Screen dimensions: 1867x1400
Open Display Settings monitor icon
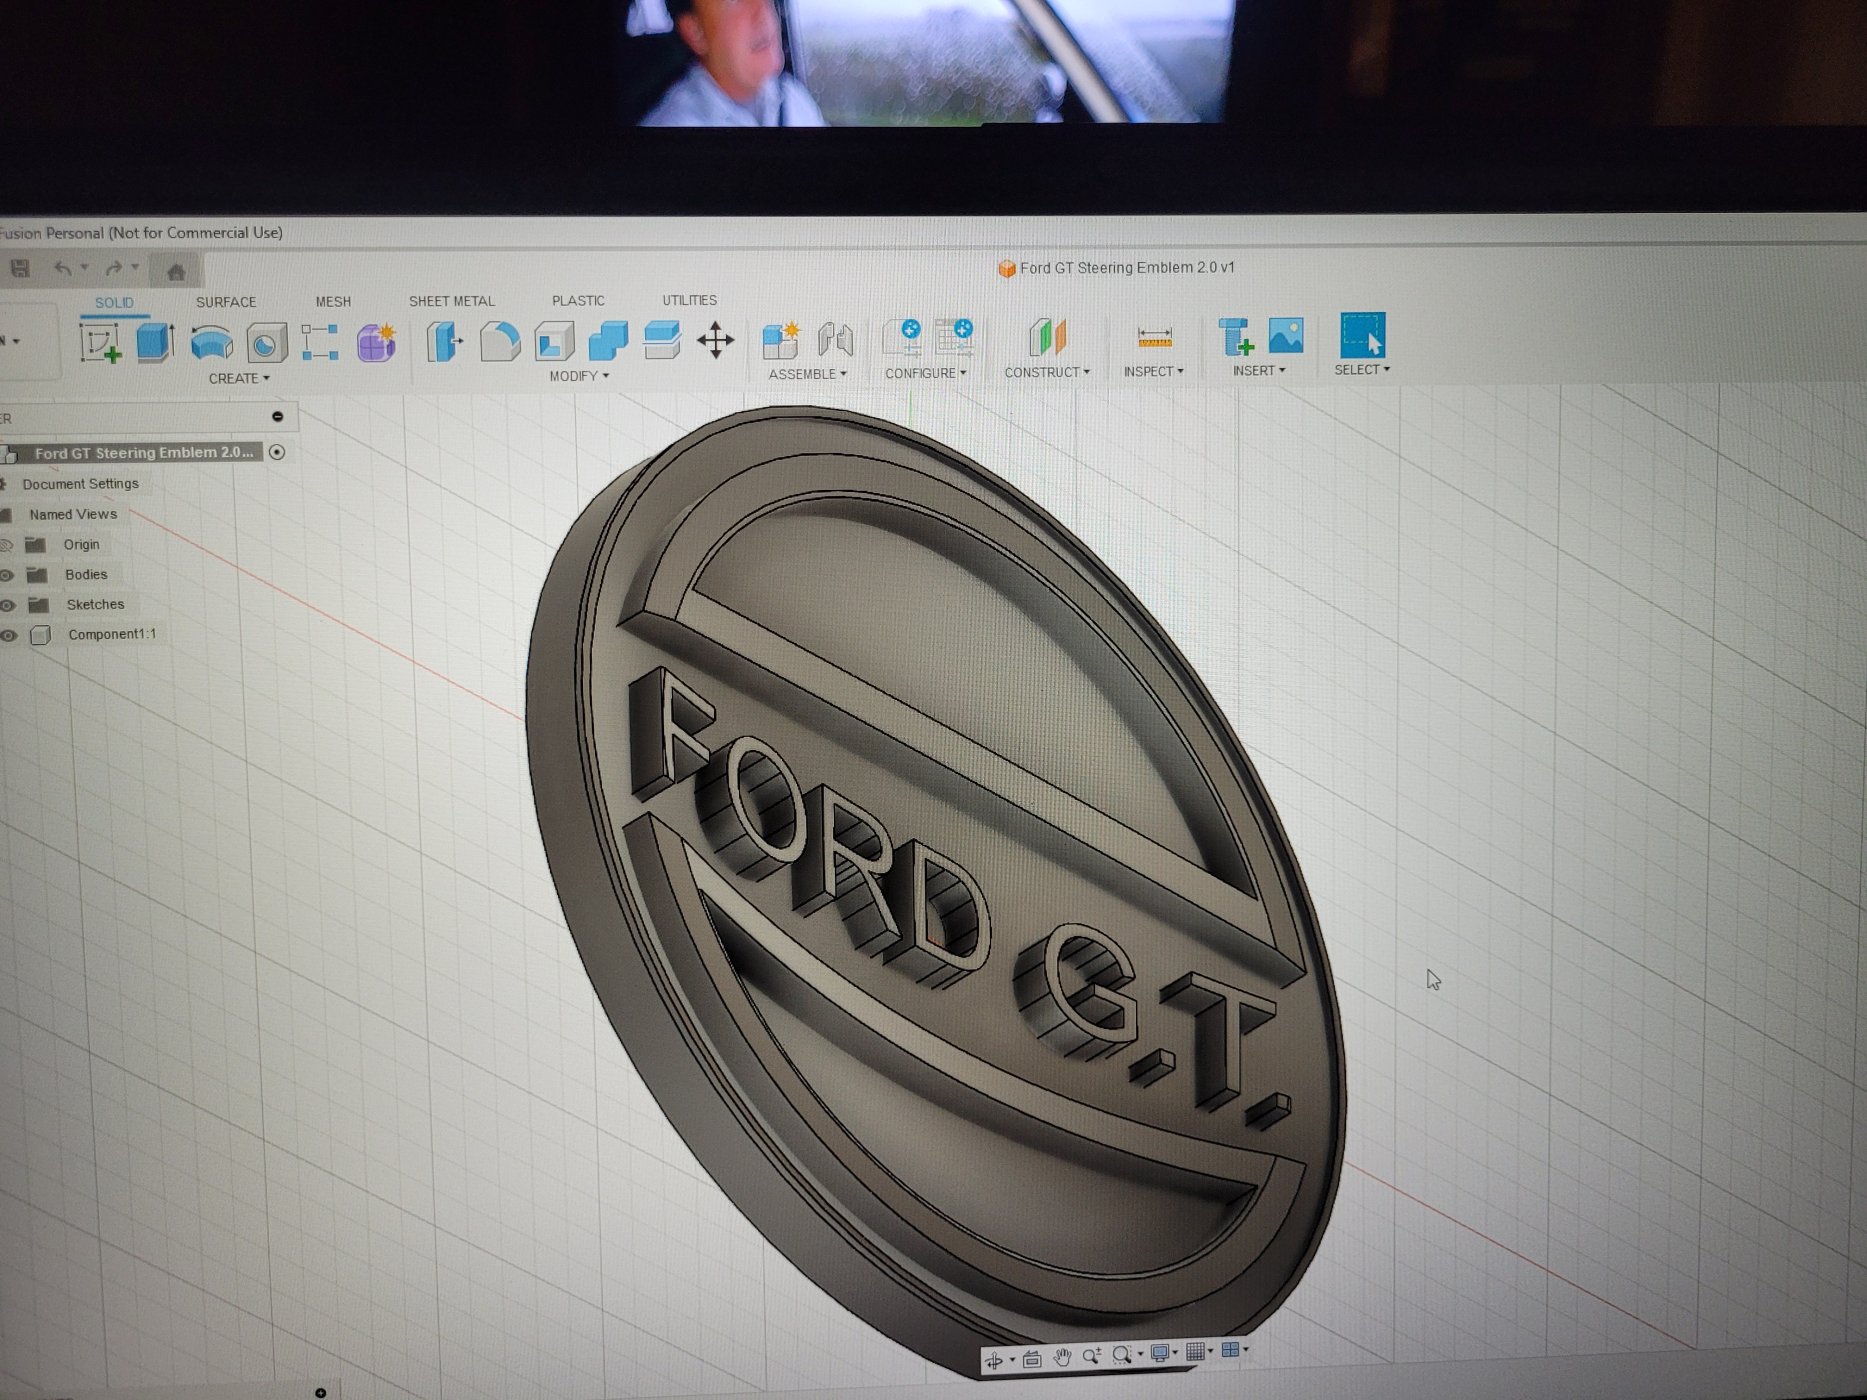[x=1160, y=1352]
